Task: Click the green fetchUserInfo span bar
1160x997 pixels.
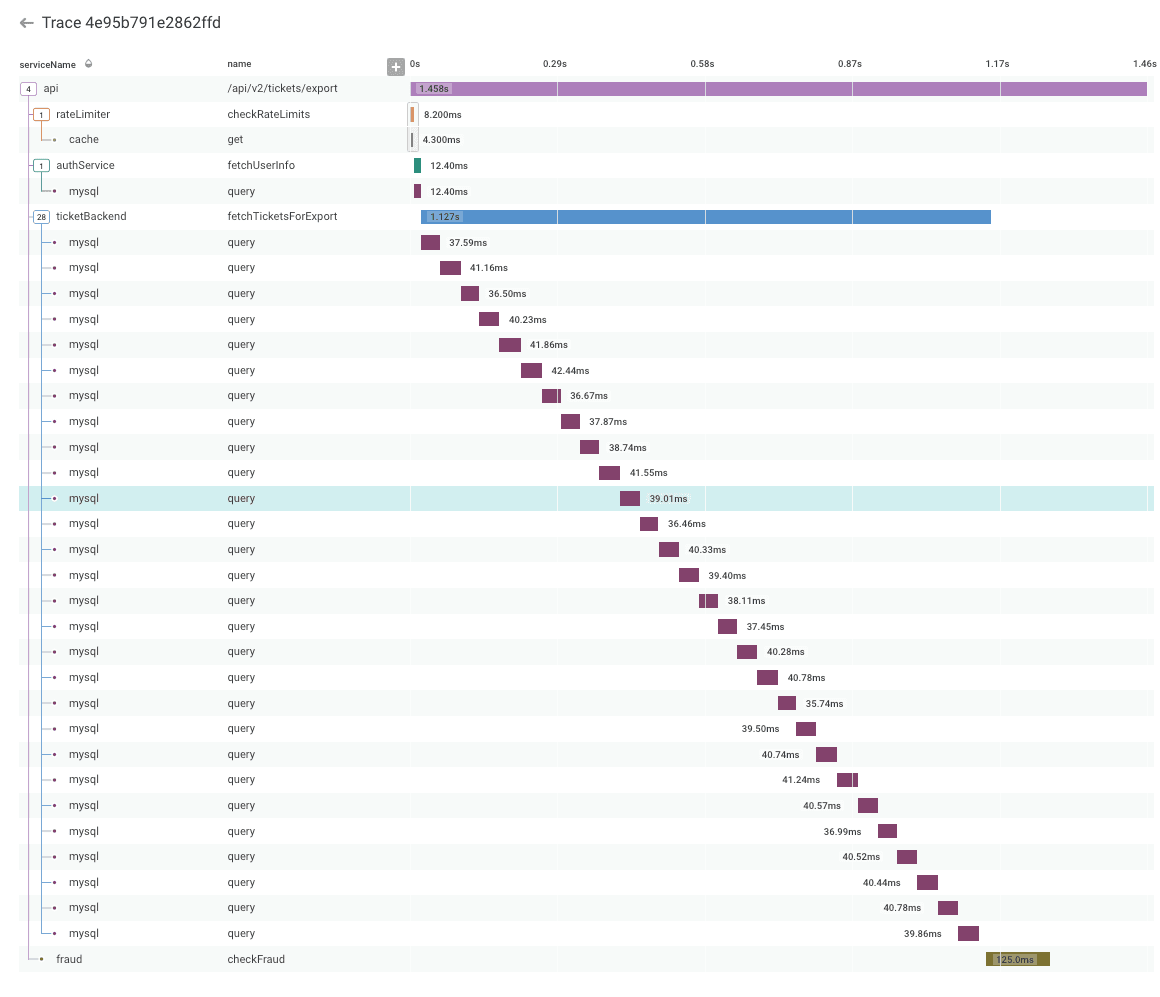Action: tap(417, 166)
